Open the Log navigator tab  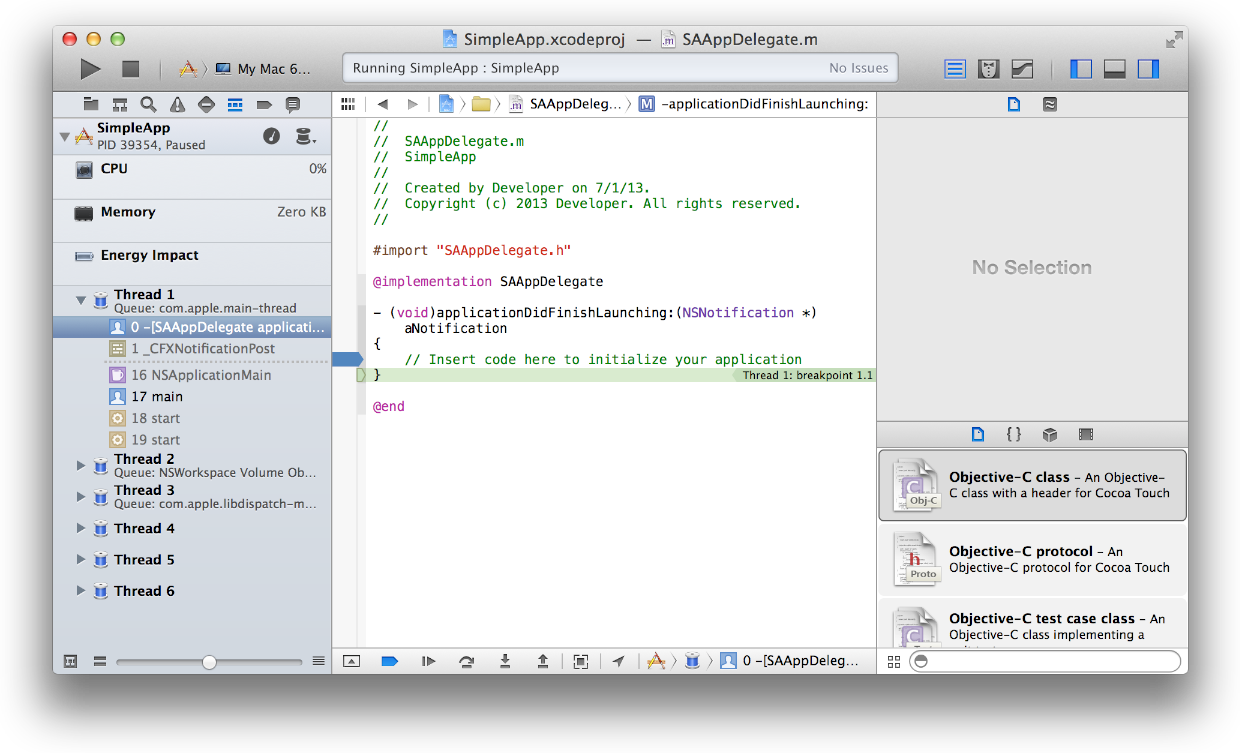coord(293,104)
